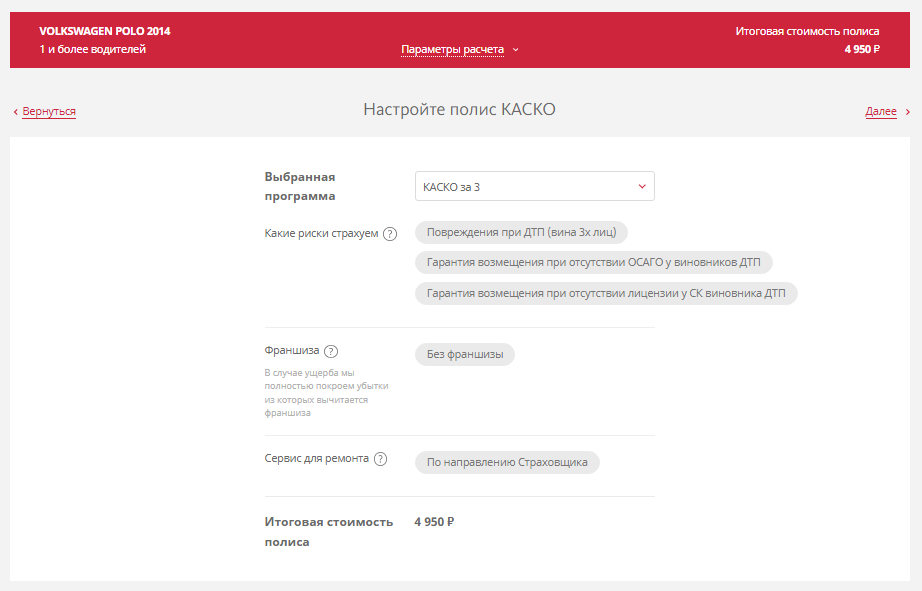Click 'Вернуться' to go back
Viewport: 922px width, 591px height.
tap(47, 112)
